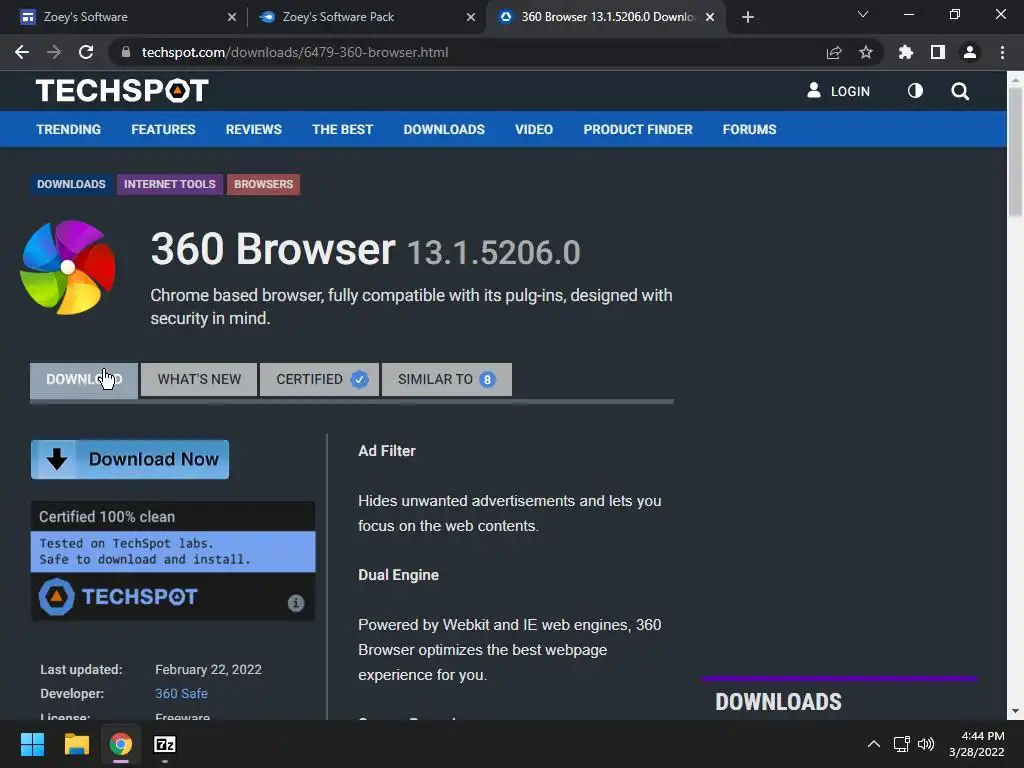Select the CERTIFIED tab
The height and width of the screenshot is (768, 1024).
(319, 379)
